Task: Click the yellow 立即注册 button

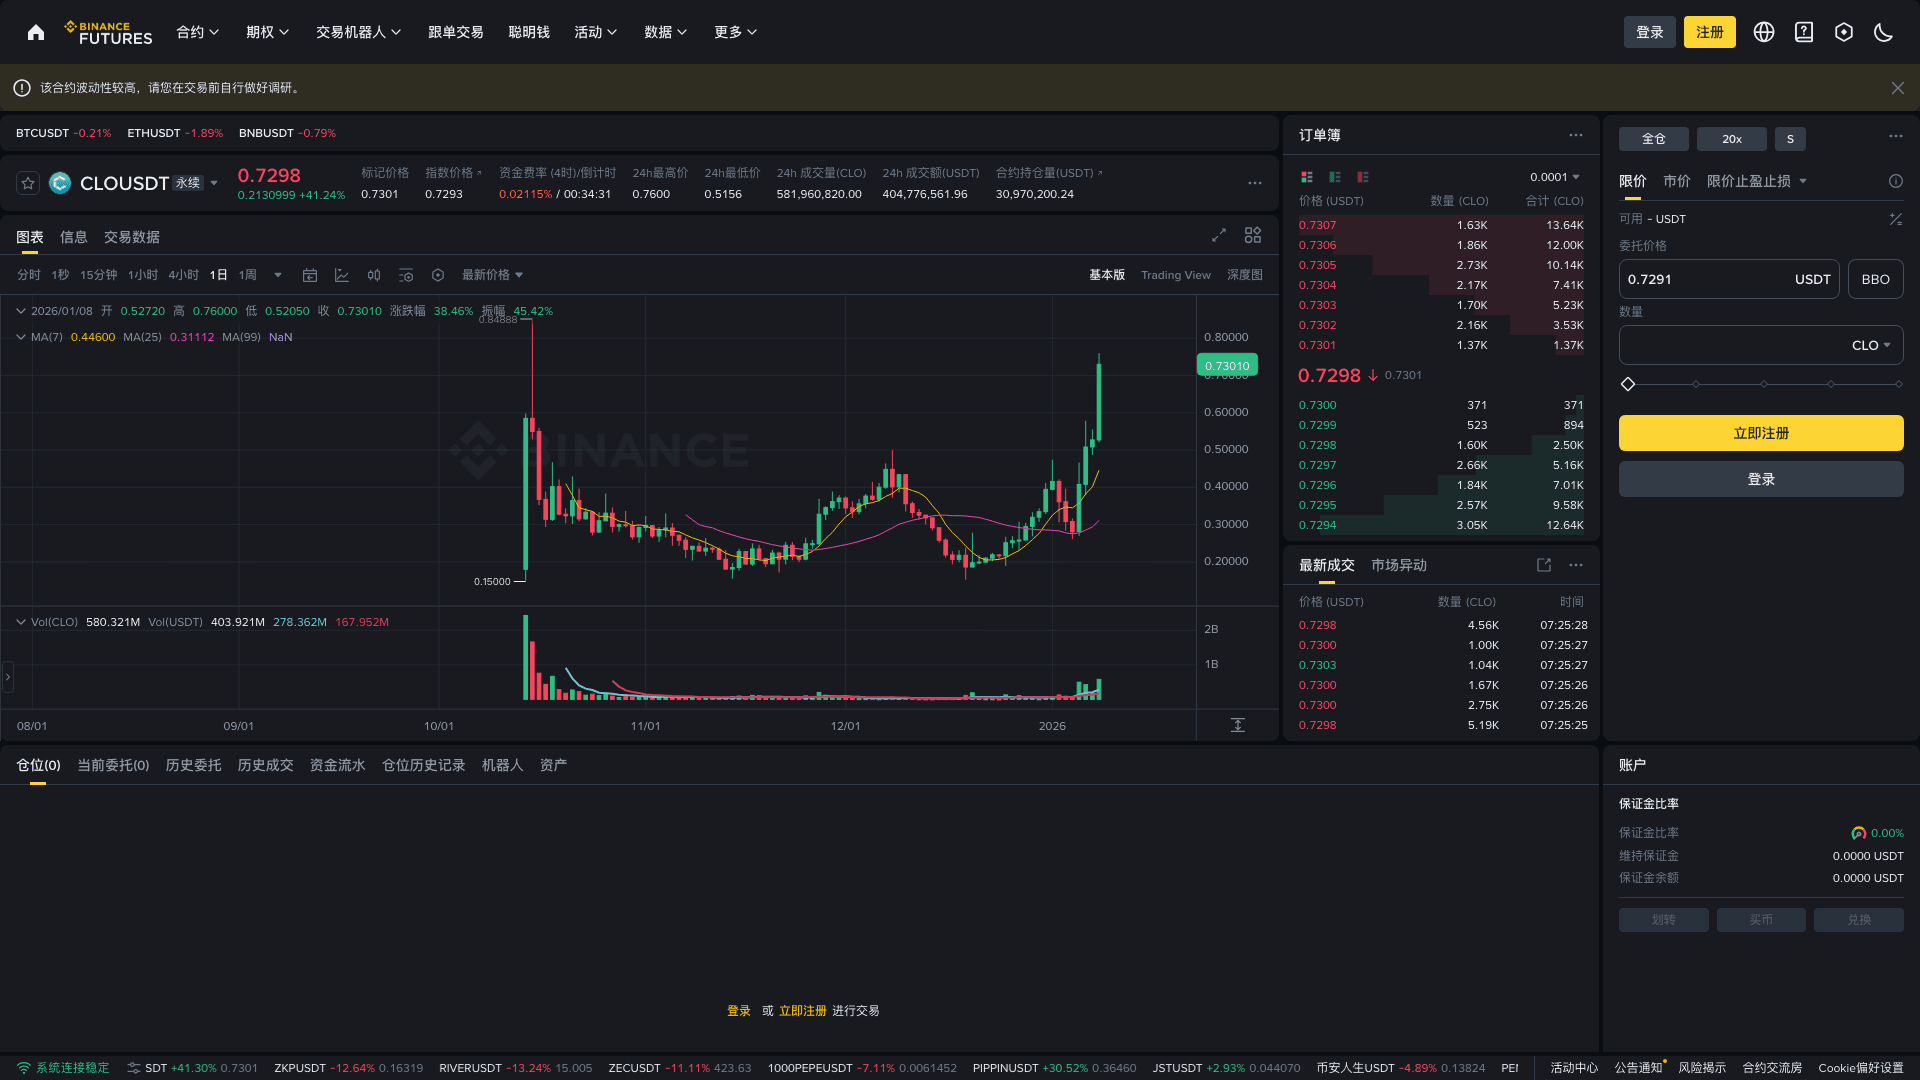Action: pyautogui.click(x=1761, y=433)
